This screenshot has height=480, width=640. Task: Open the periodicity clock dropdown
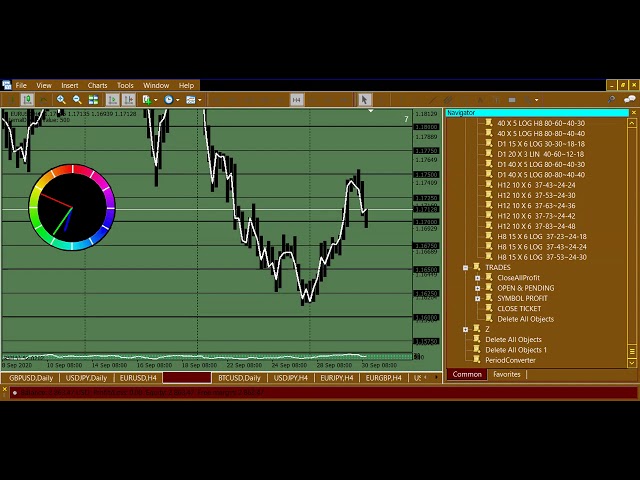click(171, 99)
